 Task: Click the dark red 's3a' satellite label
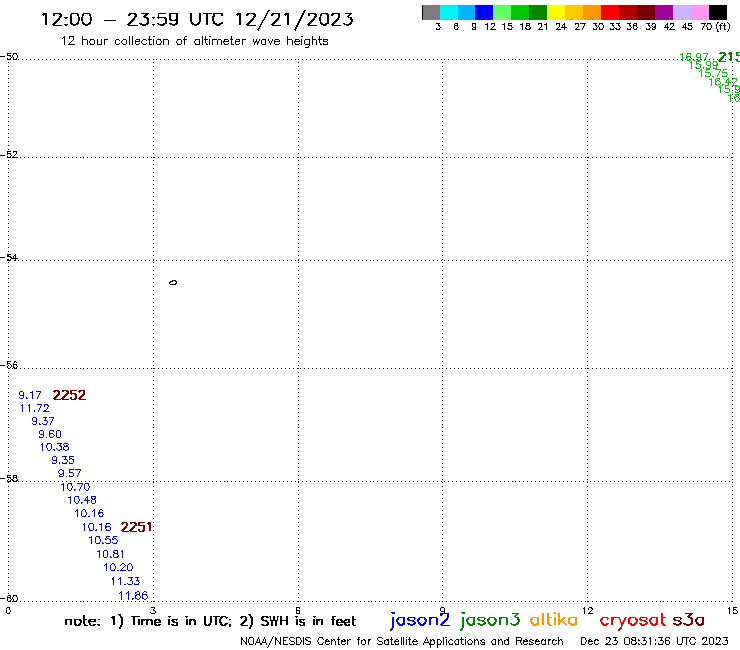[x=688, y=620]
